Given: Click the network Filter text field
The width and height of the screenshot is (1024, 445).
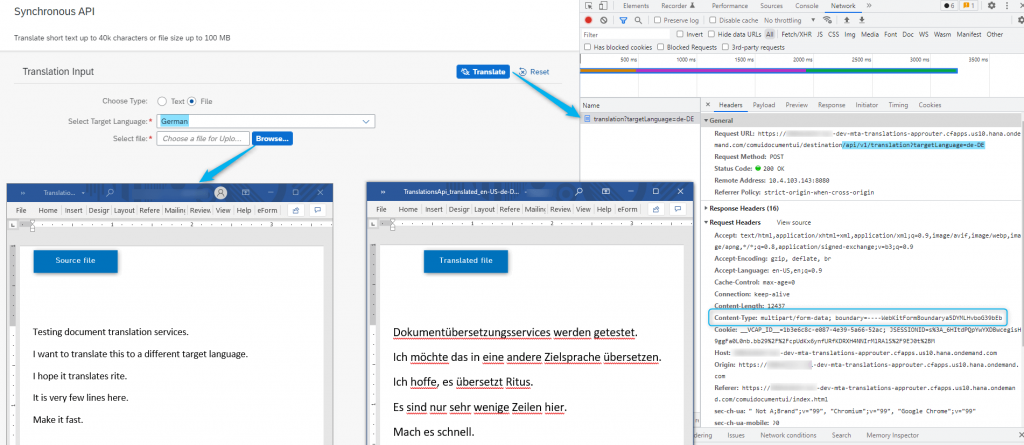Looking at the screenshot, I should coord(626,34).
